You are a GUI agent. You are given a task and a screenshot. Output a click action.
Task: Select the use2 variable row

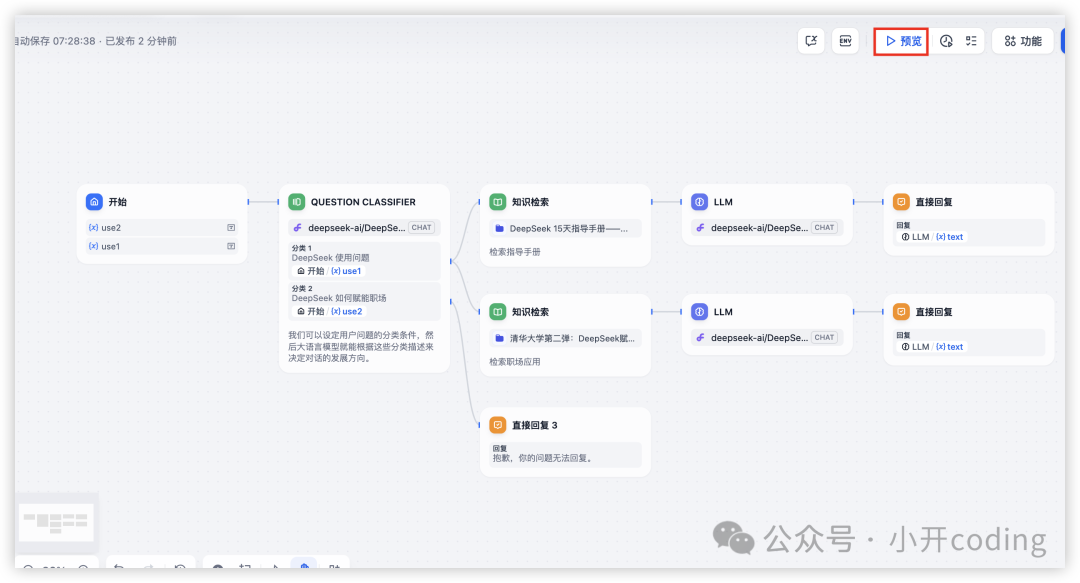[162, 227]
